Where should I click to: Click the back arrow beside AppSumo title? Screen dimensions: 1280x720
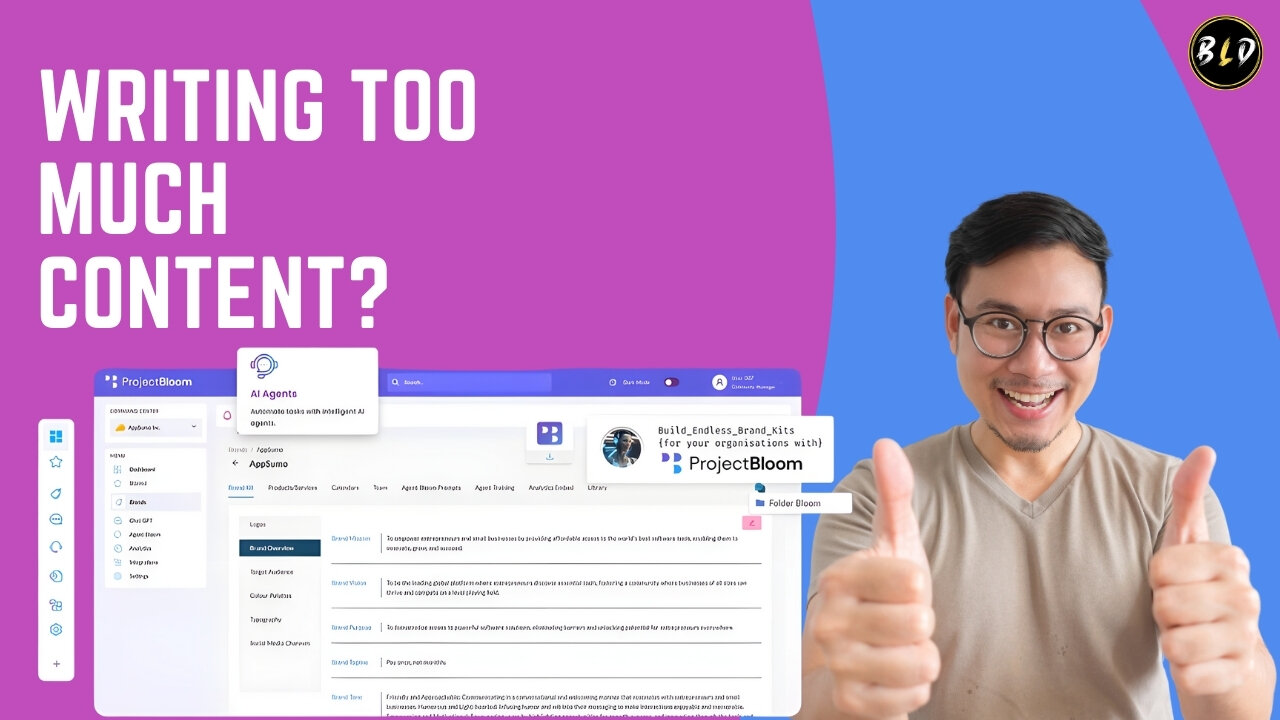coord(235,464)
